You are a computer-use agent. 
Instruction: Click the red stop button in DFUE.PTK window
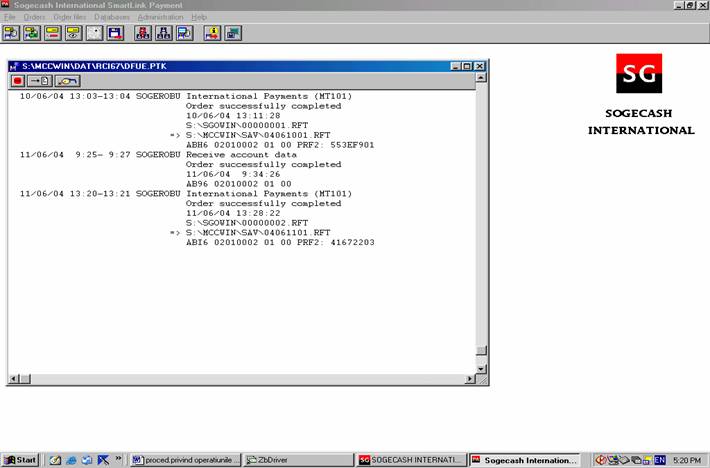tap(18, 81)
